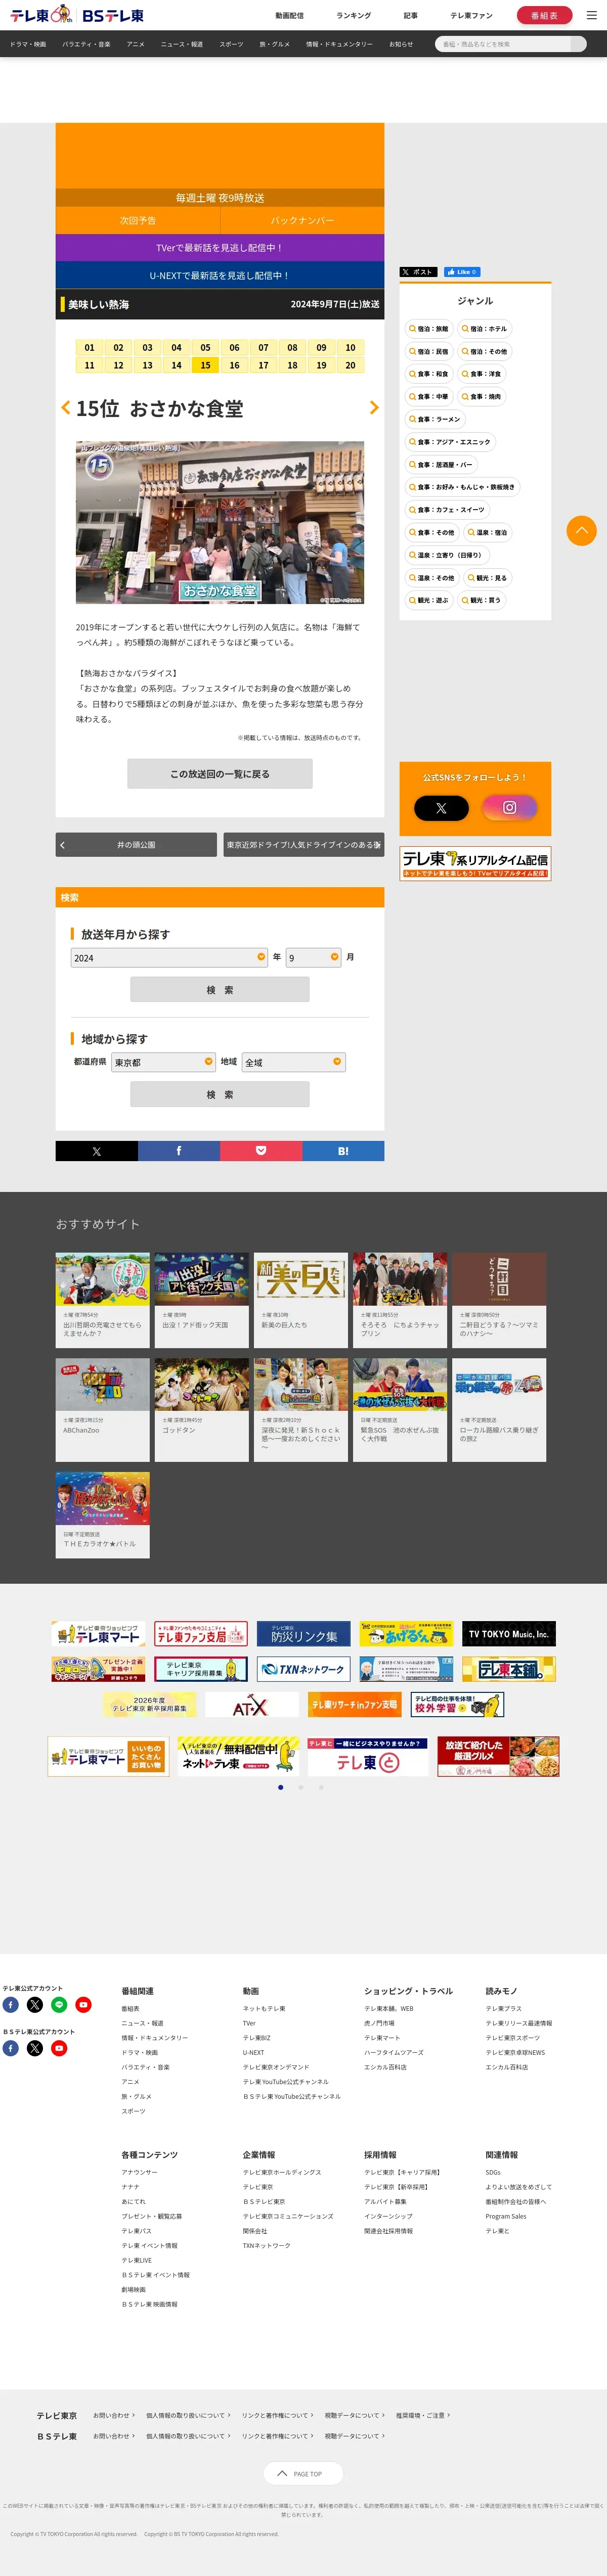This screenshot has width=607, height=2576.
Task: Open the year dropdown showing 2024
Action: [x=169, y=957]
